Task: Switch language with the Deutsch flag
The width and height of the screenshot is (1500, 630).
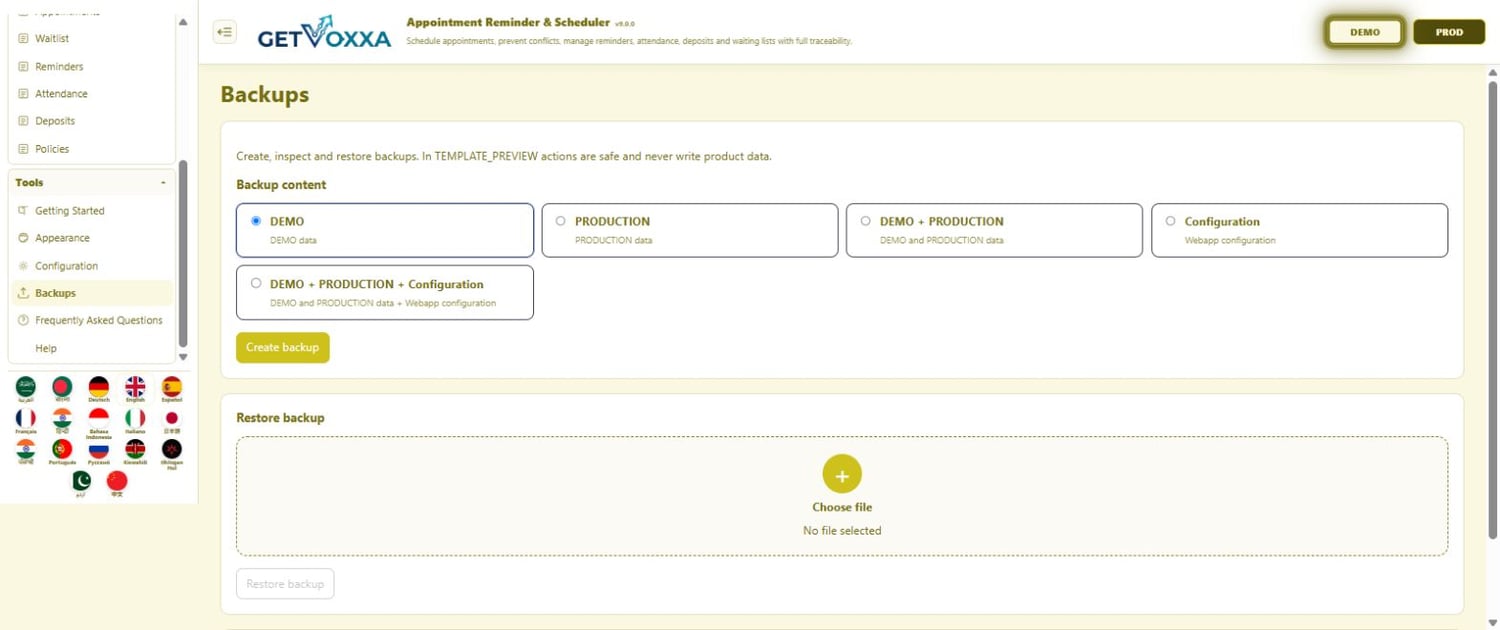Action: pos(98,388)
